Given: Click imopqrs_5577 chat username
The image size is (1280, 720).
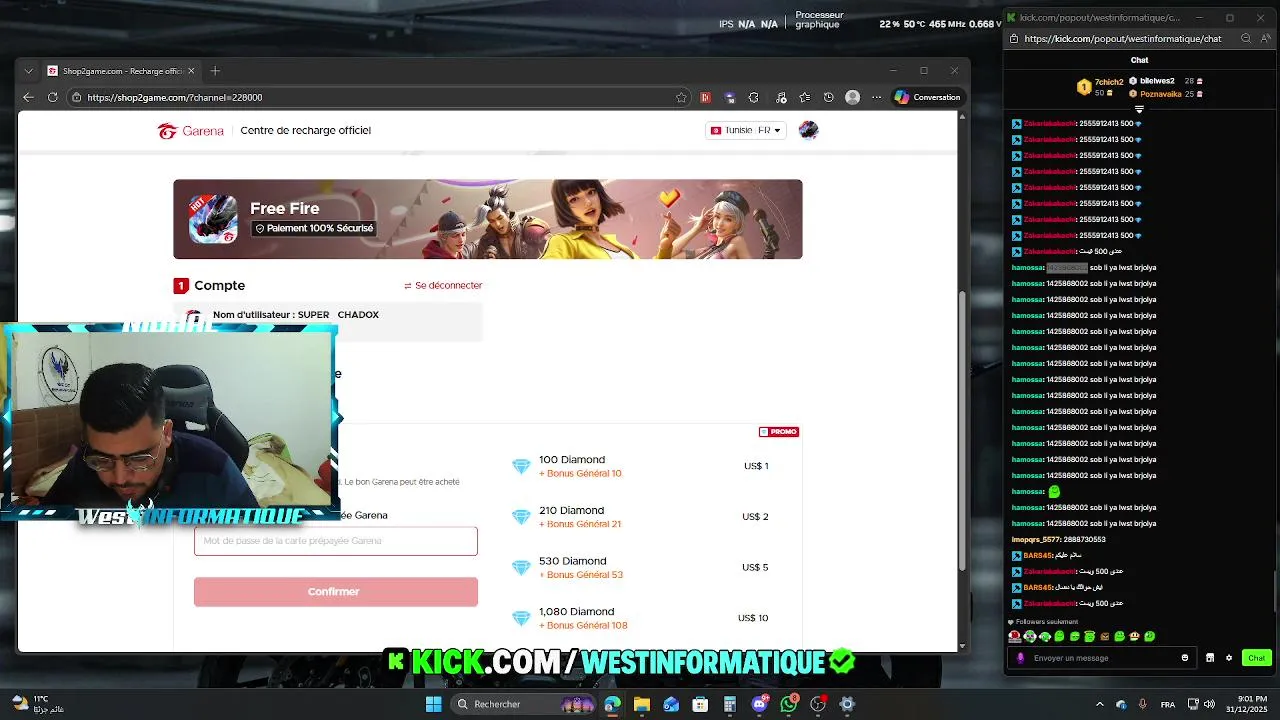Looking at the screenshot, I should pyautogui.click(x=1037, y=539).
